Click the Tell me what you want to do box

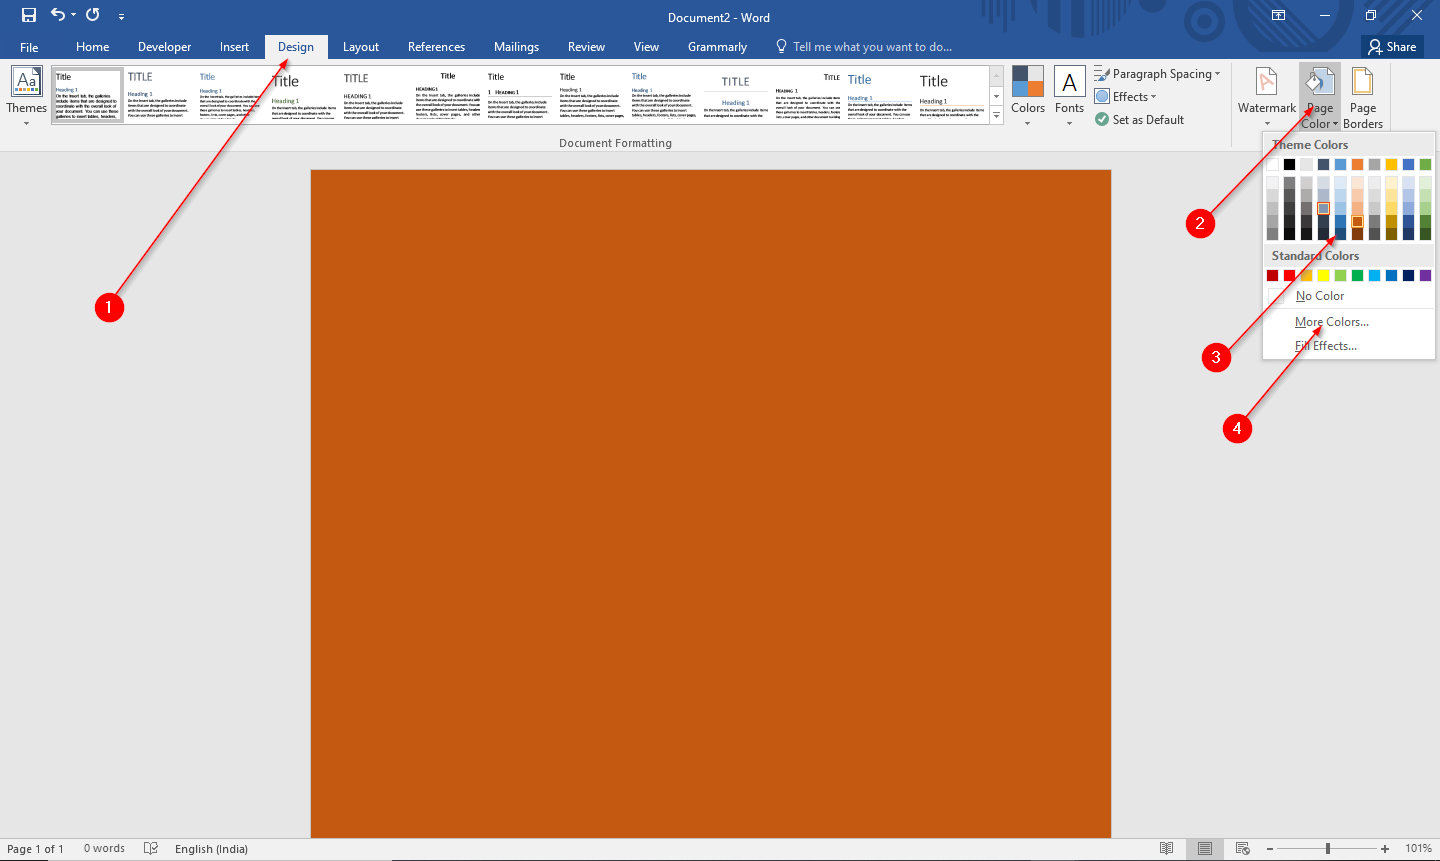(x=865, y=47)
